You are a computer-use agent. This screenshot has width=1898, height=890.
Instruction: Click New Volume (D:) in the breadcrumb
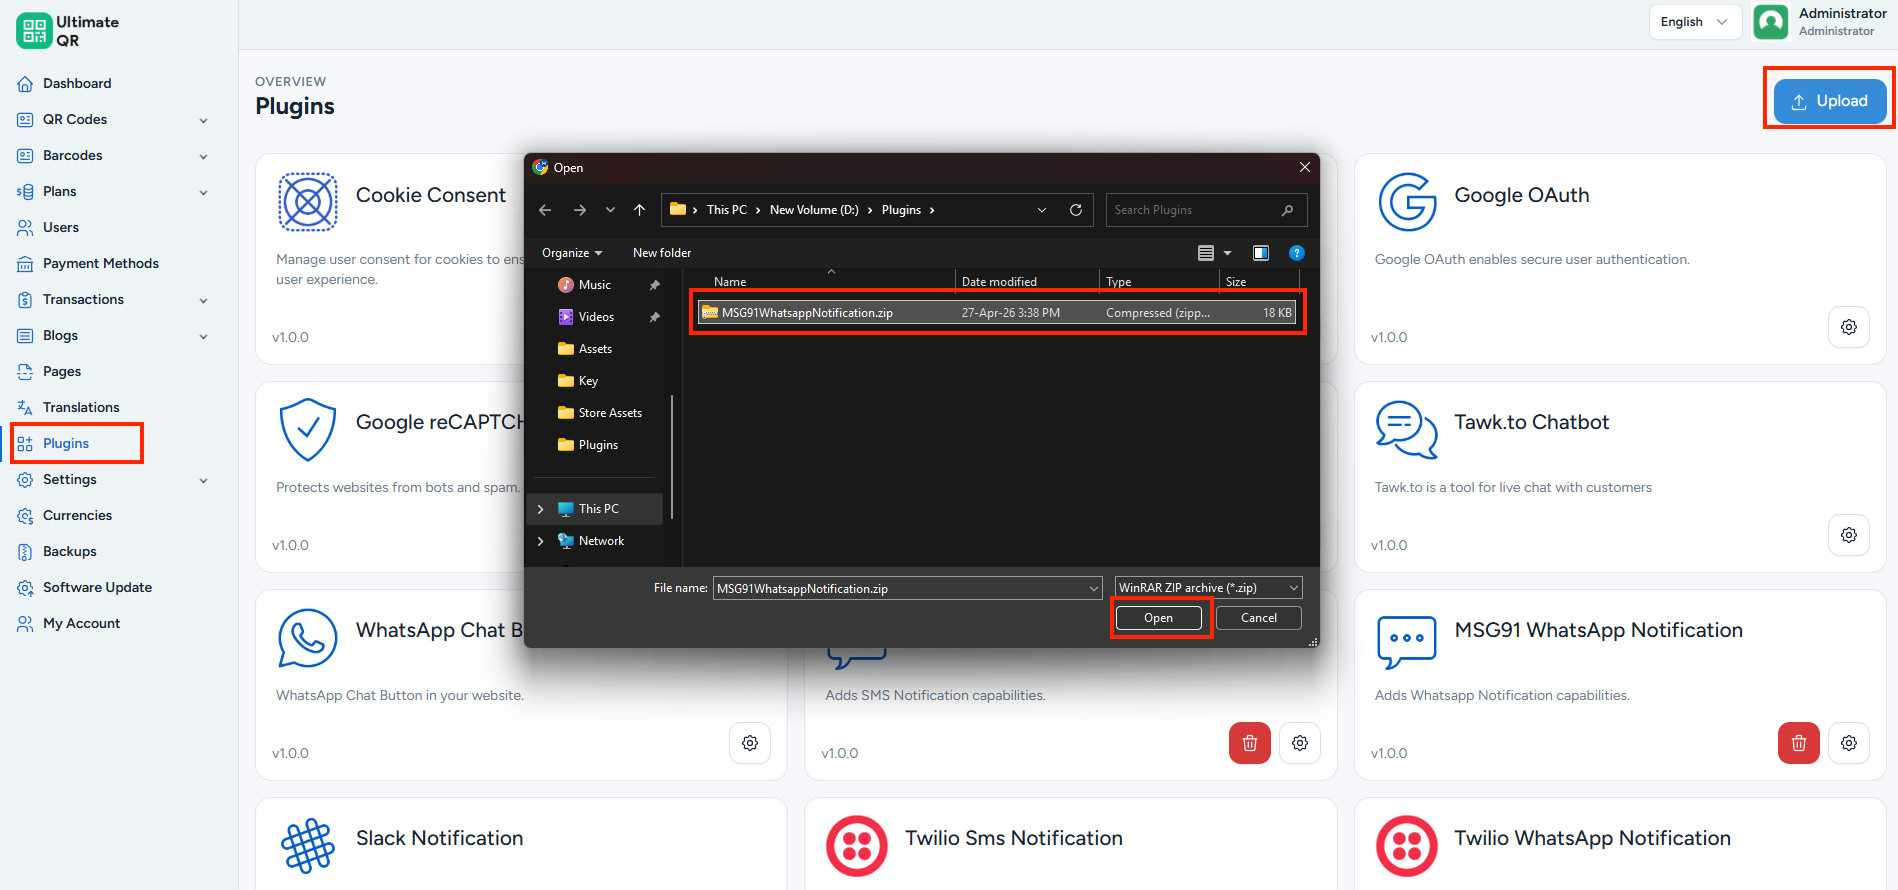(814, 210)
